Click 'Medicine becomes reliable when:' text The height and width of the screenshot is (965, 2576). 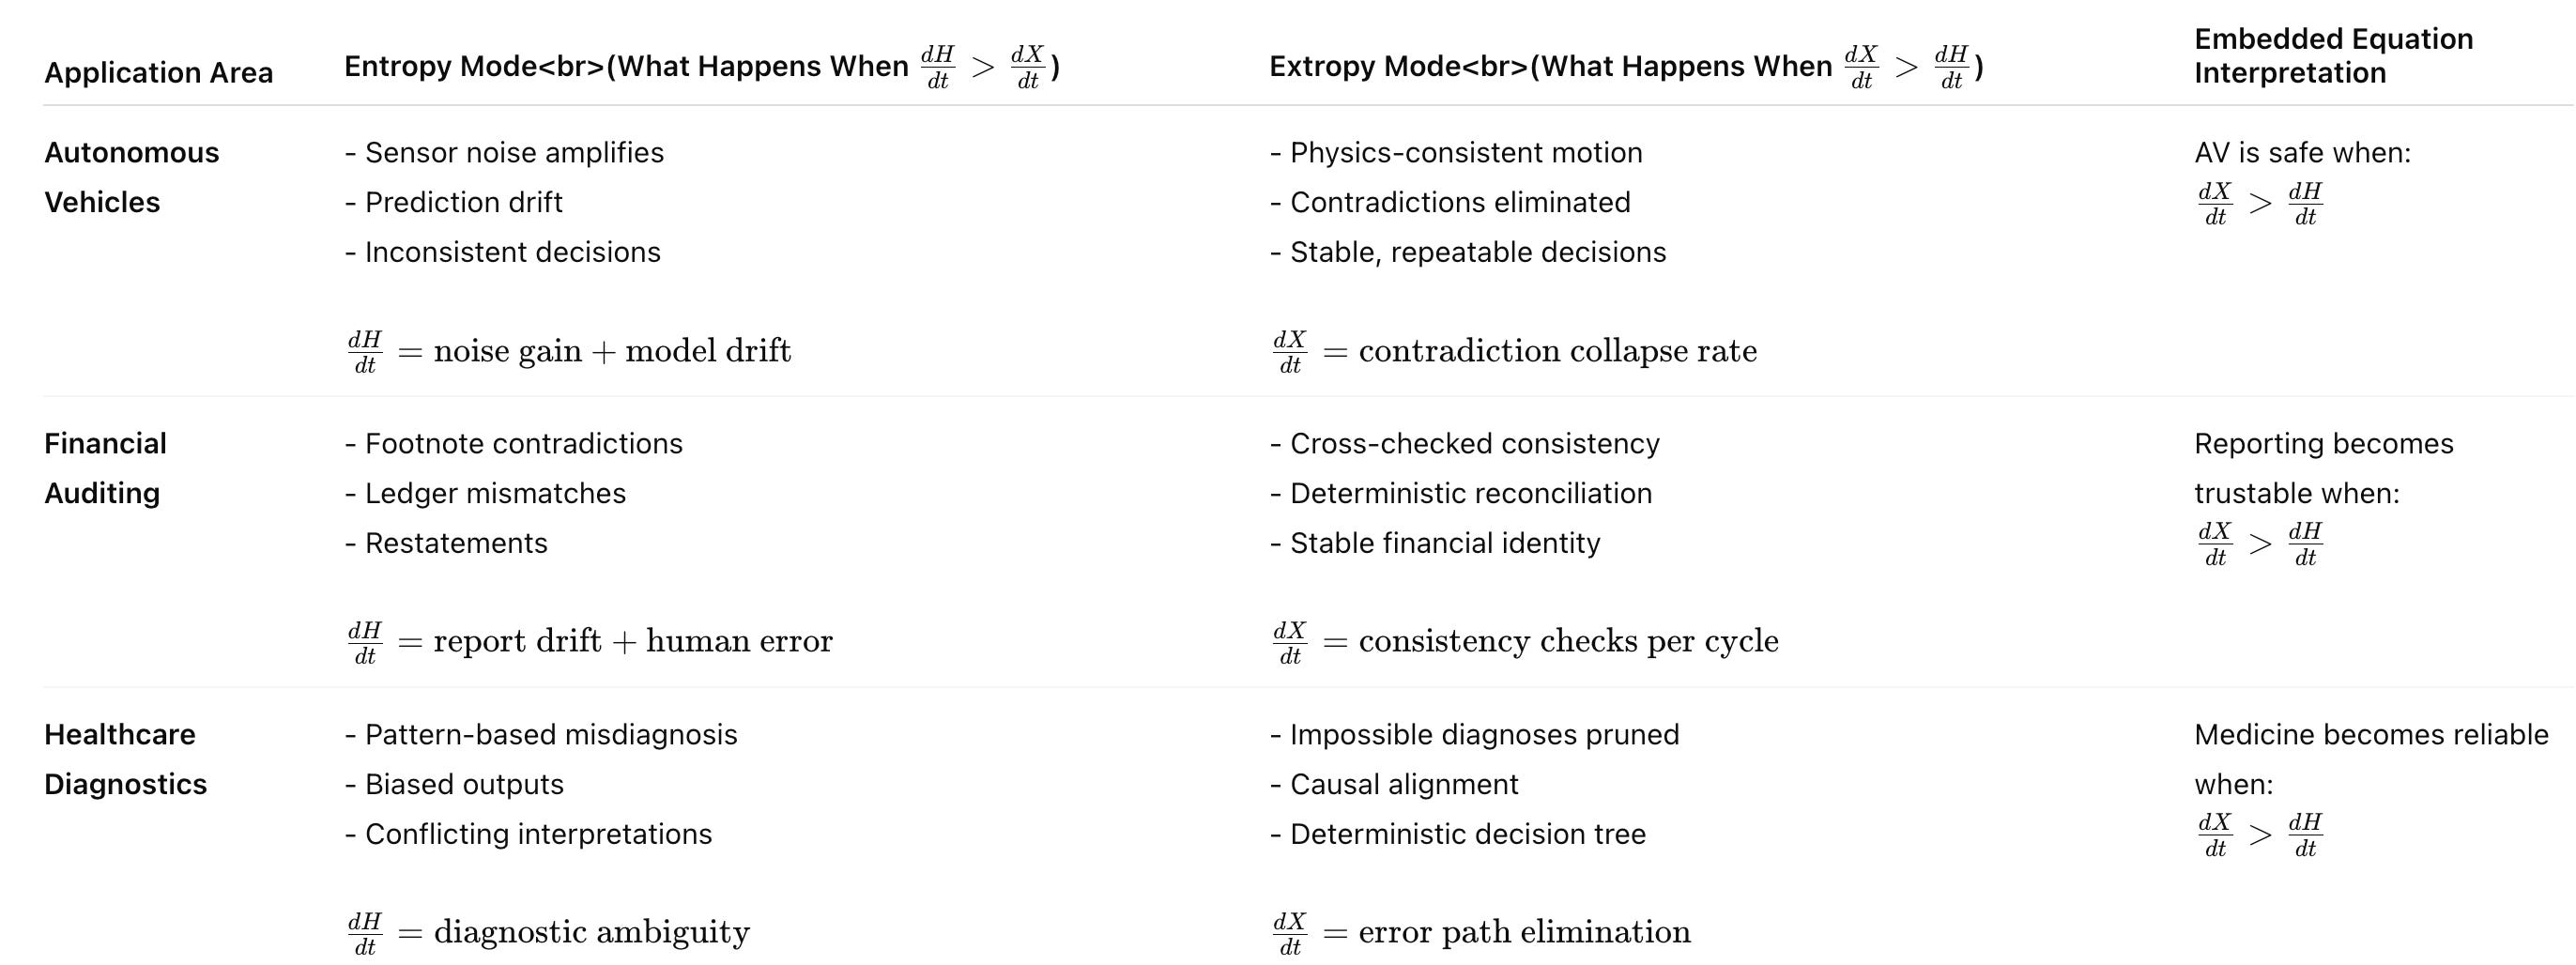pyautogui.click(x=2371, y=759)
